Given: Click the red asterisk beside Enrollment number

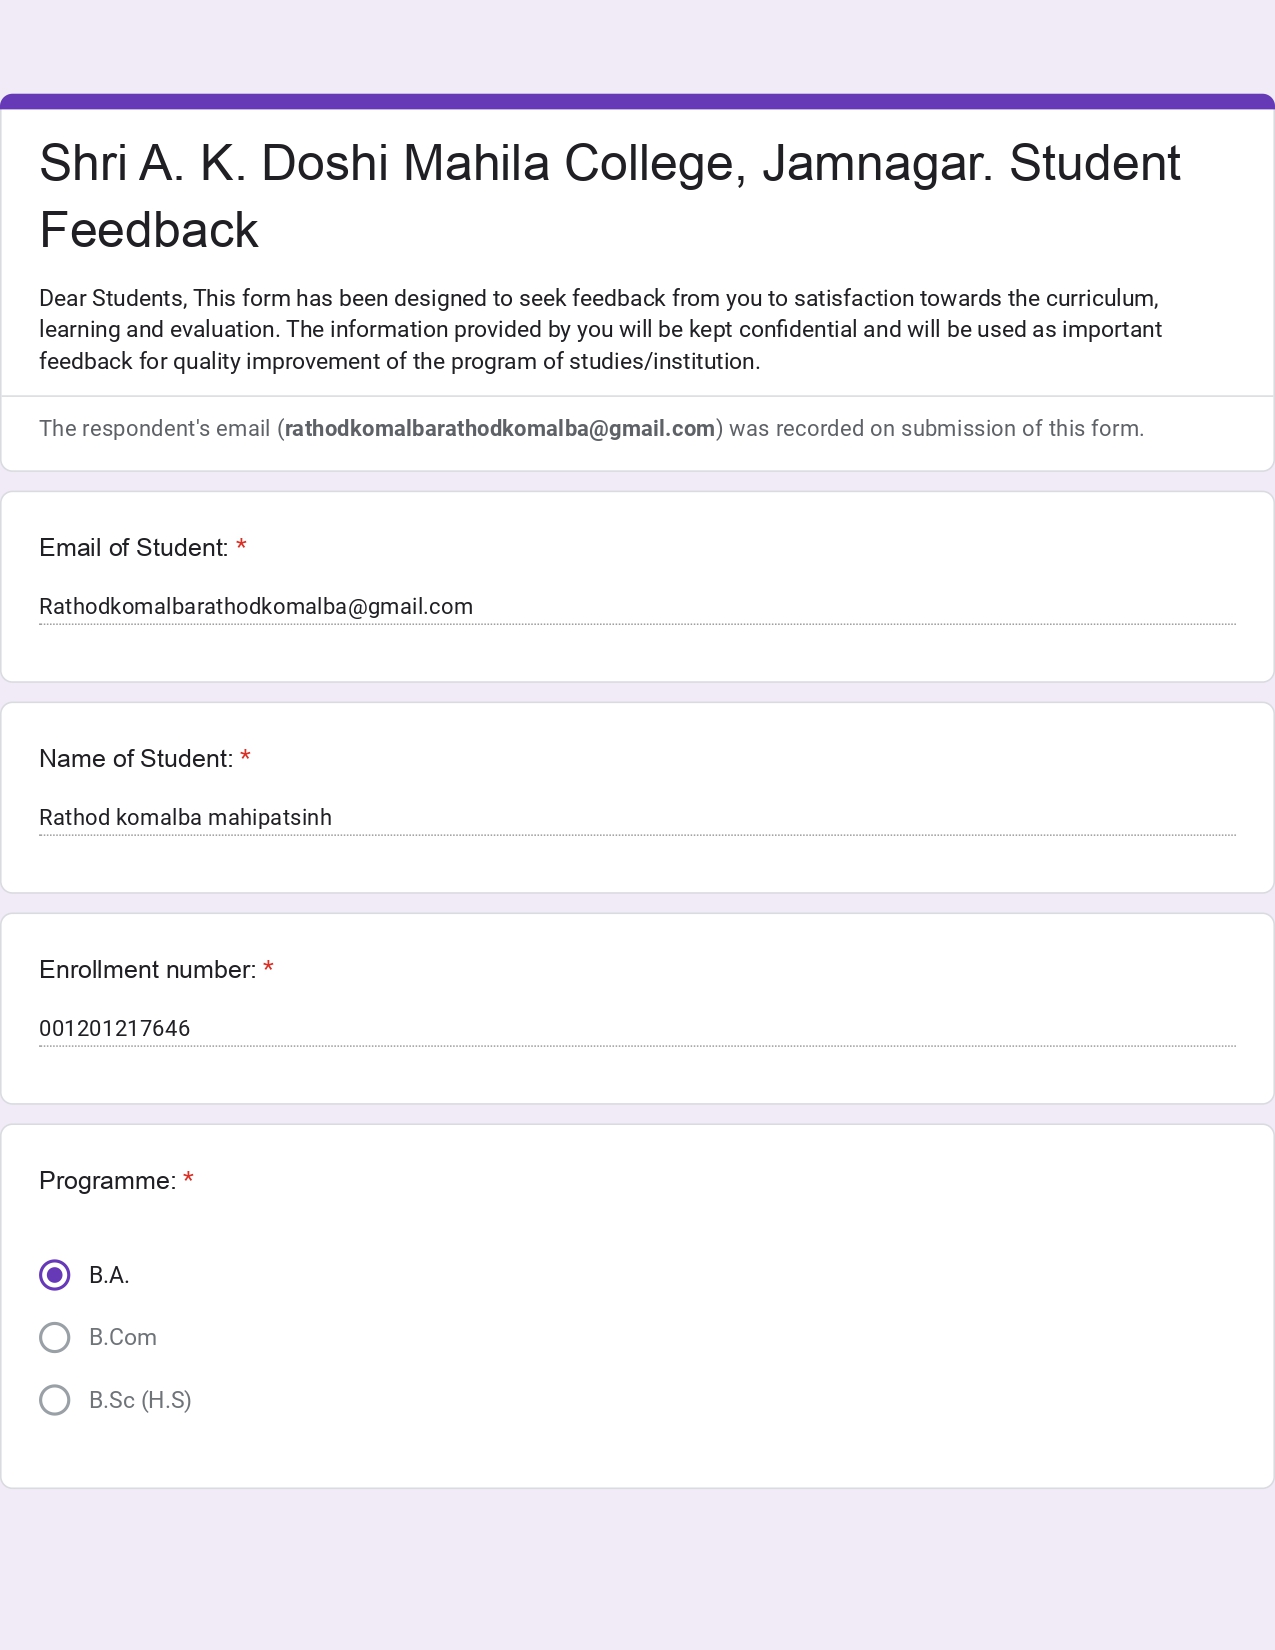Looking at the screenshot, I should [268, 969].
